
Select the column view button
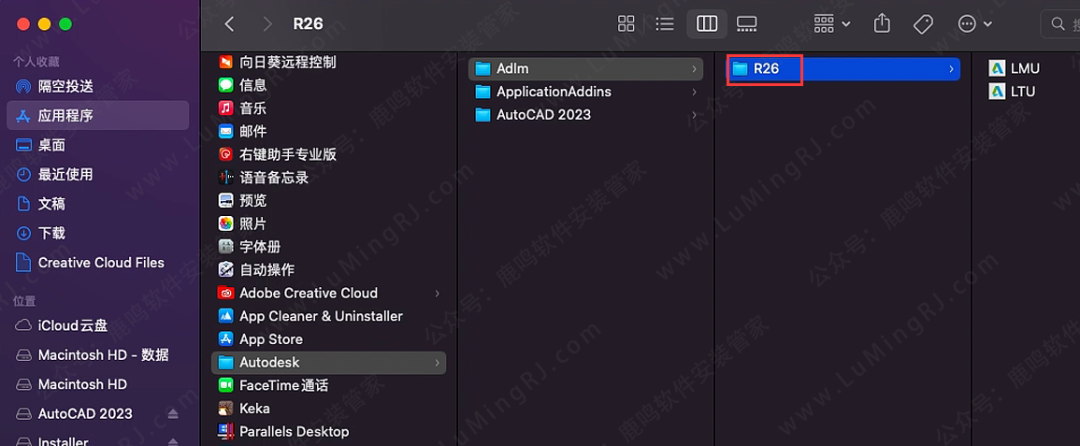point(706,23)
